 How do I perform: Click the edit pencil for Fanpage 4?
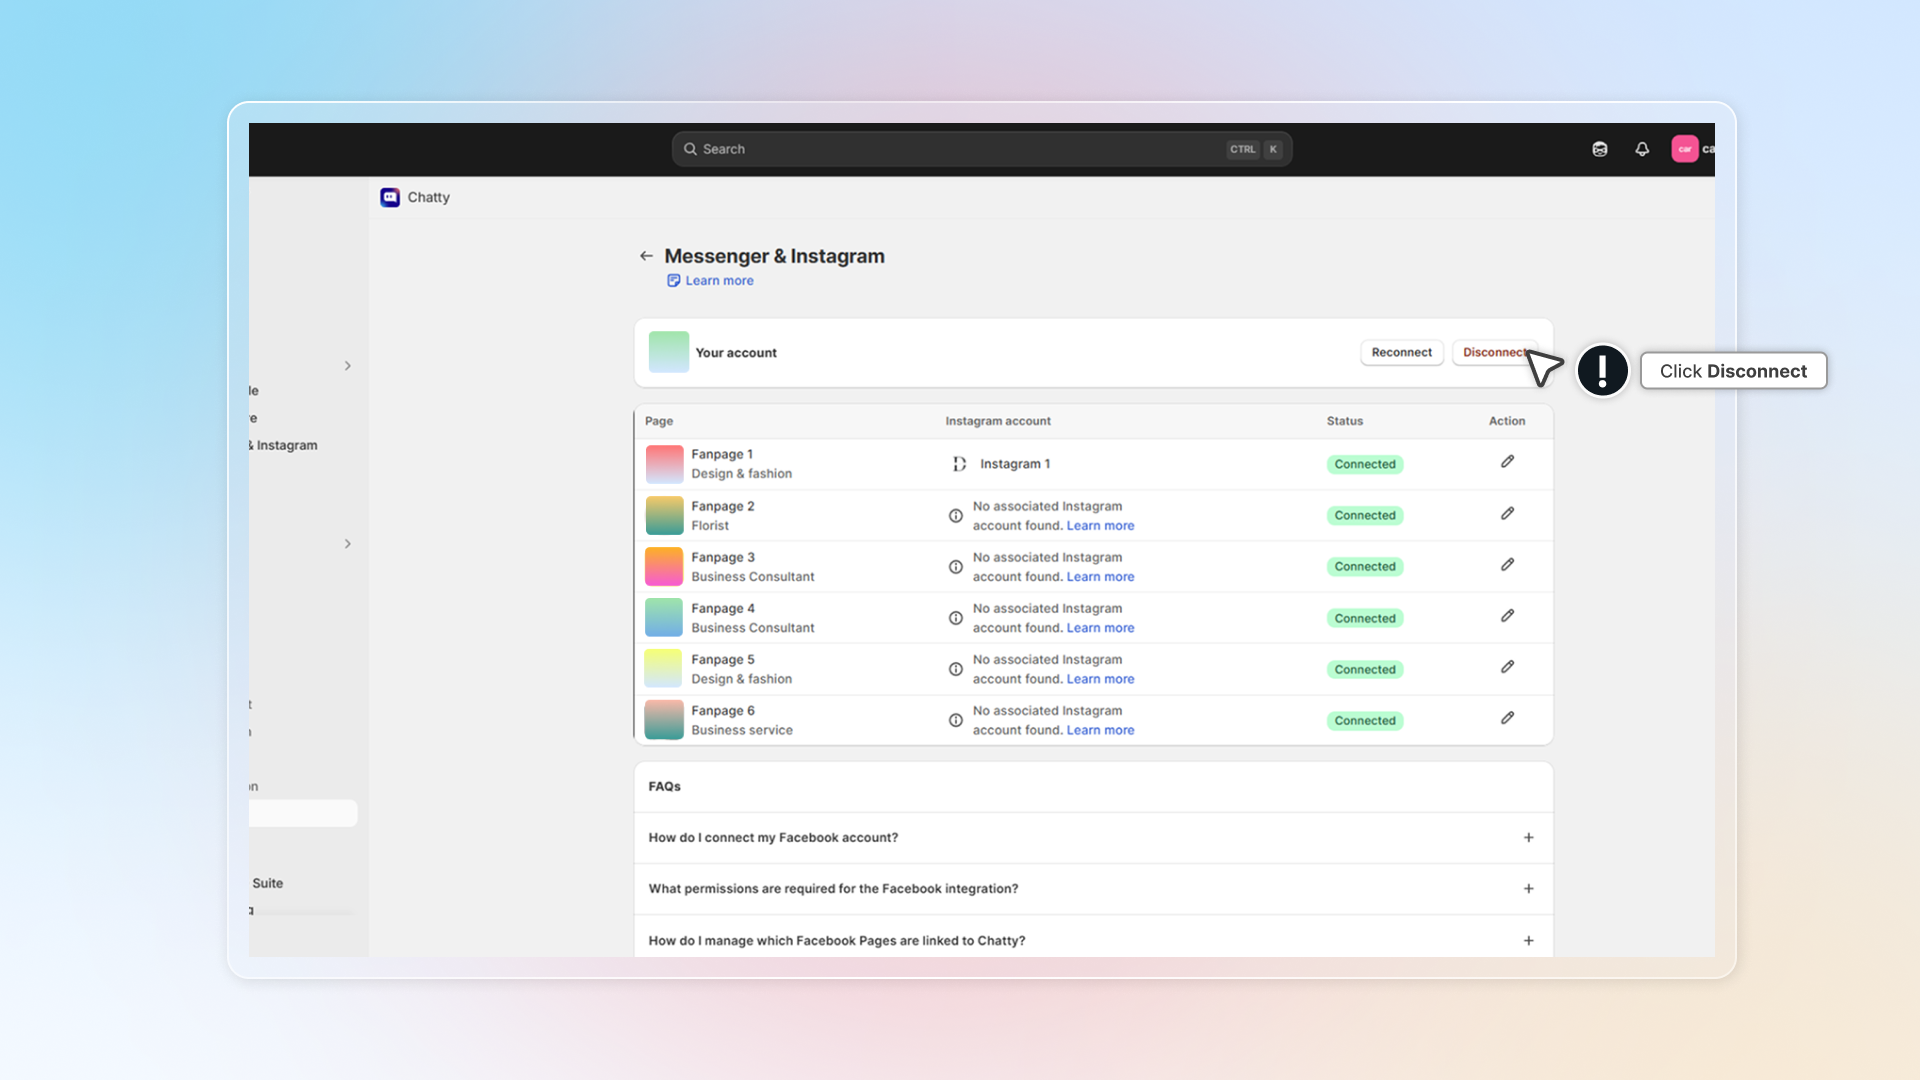coord(1507,616)
